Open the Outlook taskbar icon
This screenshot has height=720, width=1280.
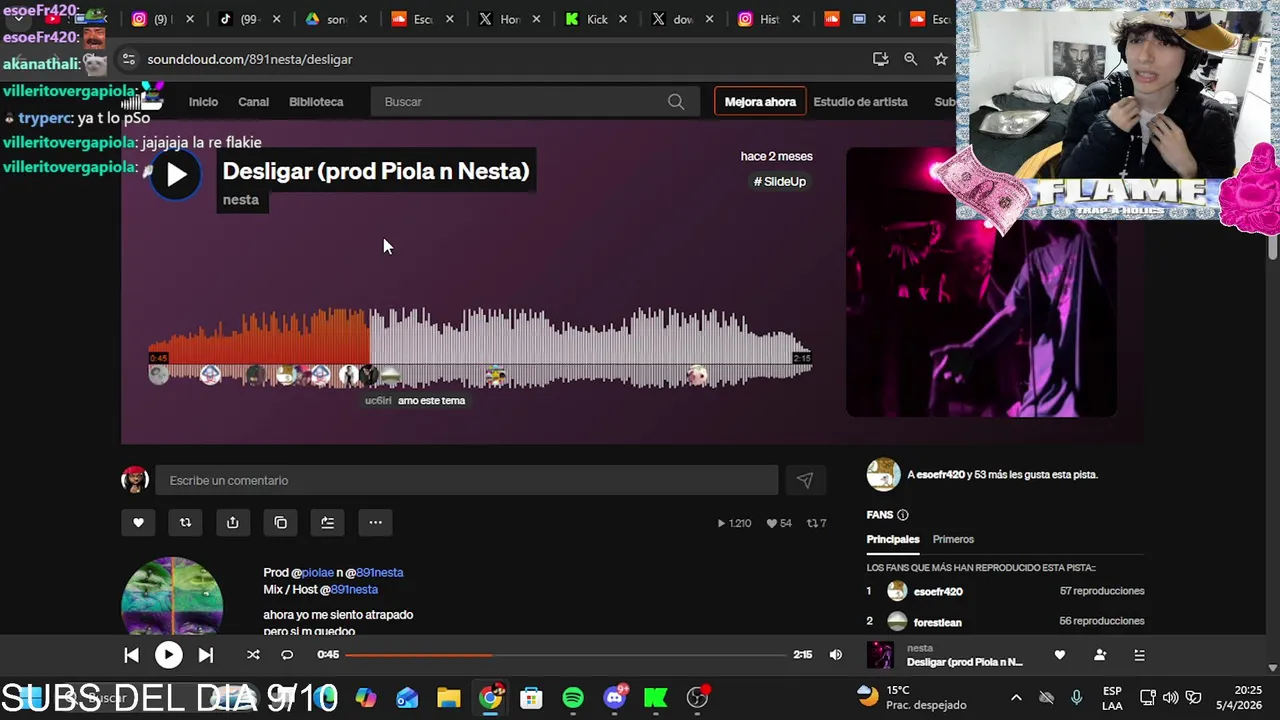pos(407,698)
